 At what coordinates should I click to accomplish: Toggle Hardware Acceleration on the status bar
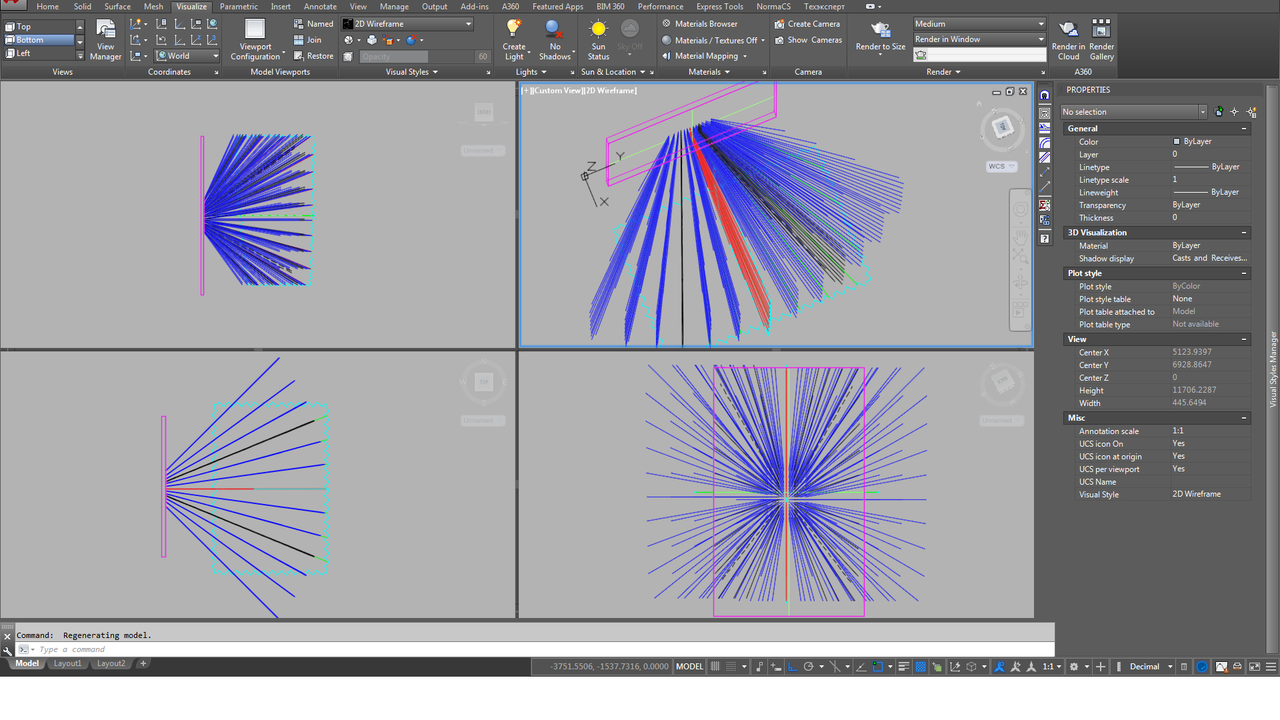pos(1201,666)
